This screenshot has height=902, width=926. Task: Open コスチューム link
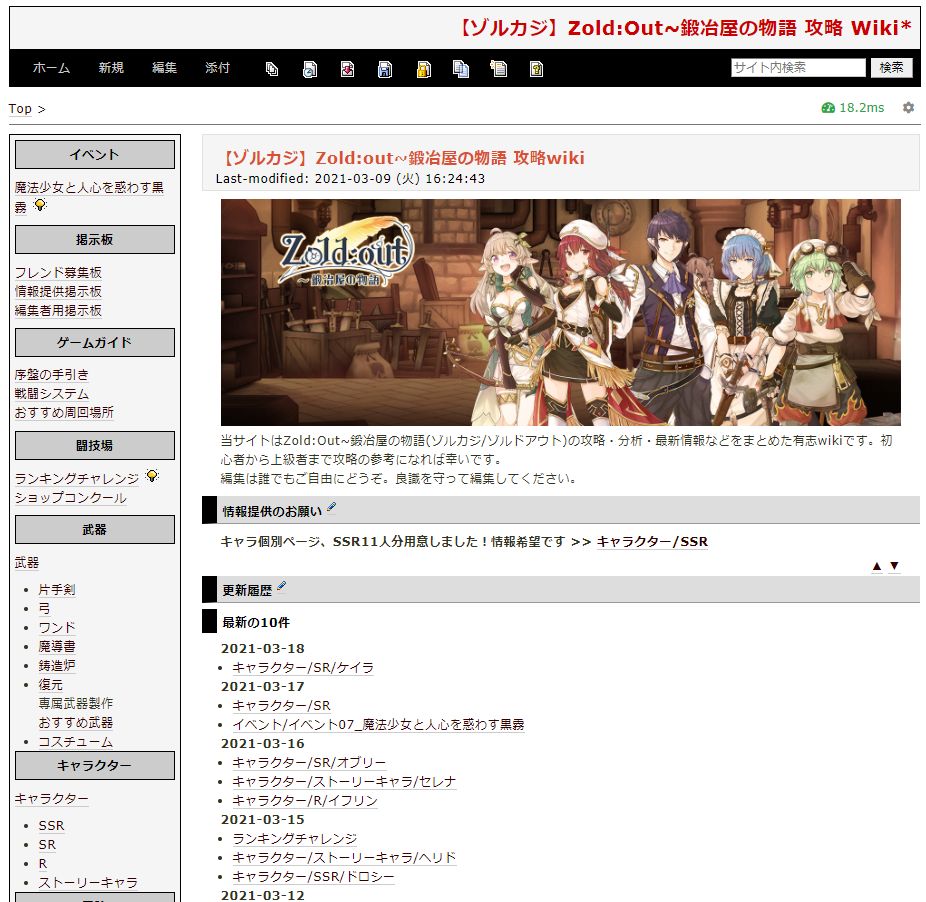point(76,741)
